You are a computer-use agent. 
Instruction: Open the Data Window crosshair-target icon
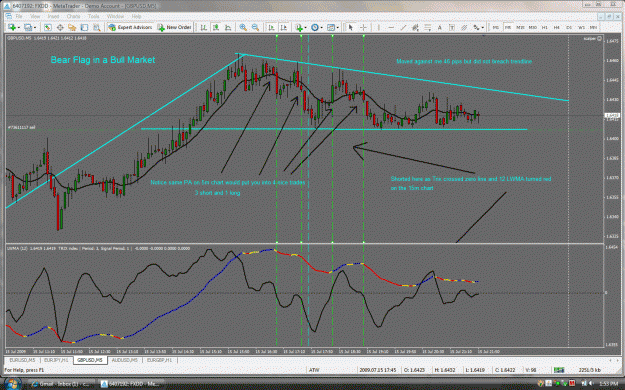(60, 27)
